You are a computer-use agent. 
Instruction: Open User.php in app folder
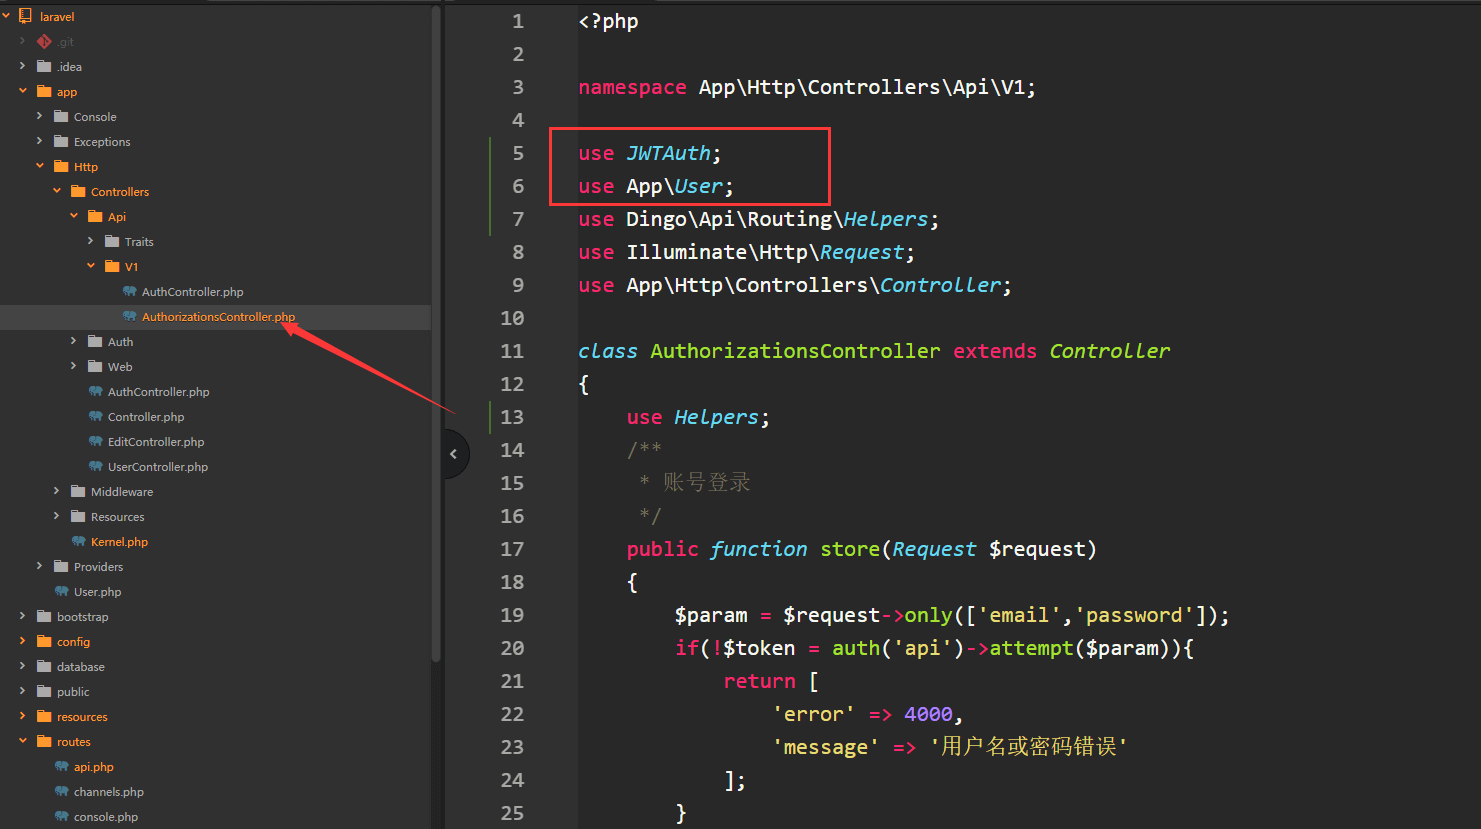97,592
